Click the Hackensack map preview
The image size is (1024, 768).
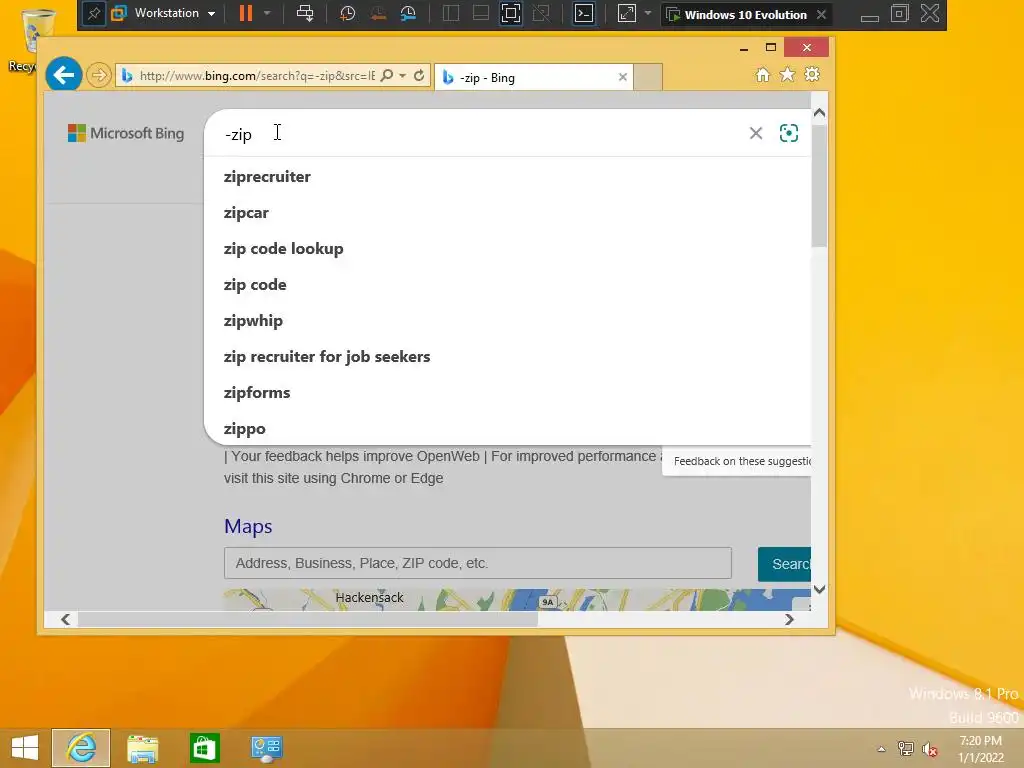(x=517, y=600)
